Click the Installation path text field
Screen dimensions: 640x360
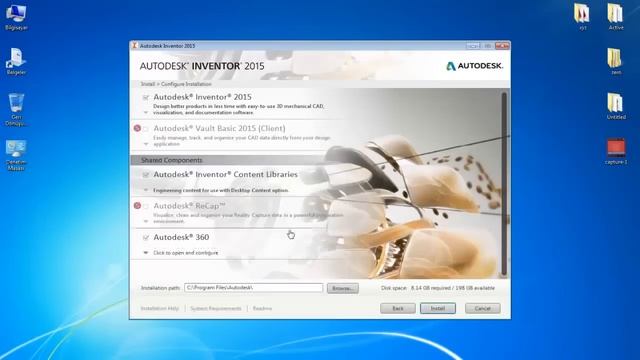253,288
